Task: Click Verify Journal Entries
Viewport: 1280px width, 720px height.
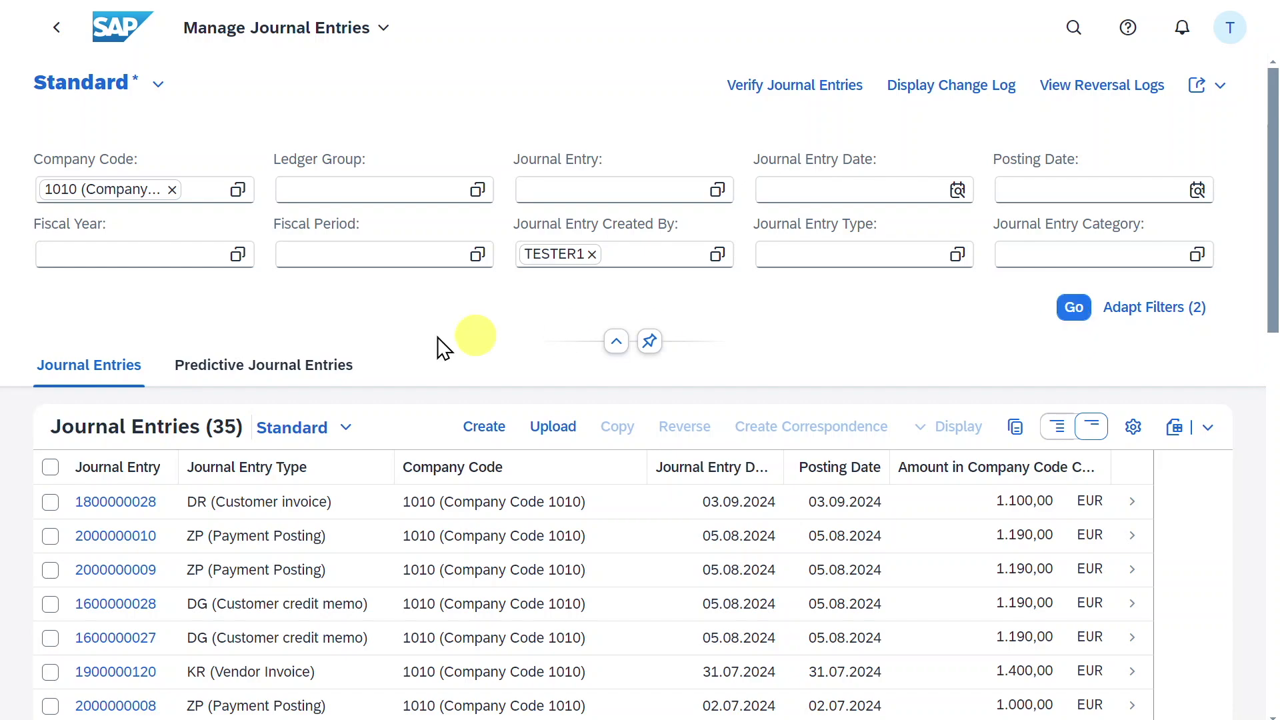Action: pyautogui.click(x=795, y=85)
